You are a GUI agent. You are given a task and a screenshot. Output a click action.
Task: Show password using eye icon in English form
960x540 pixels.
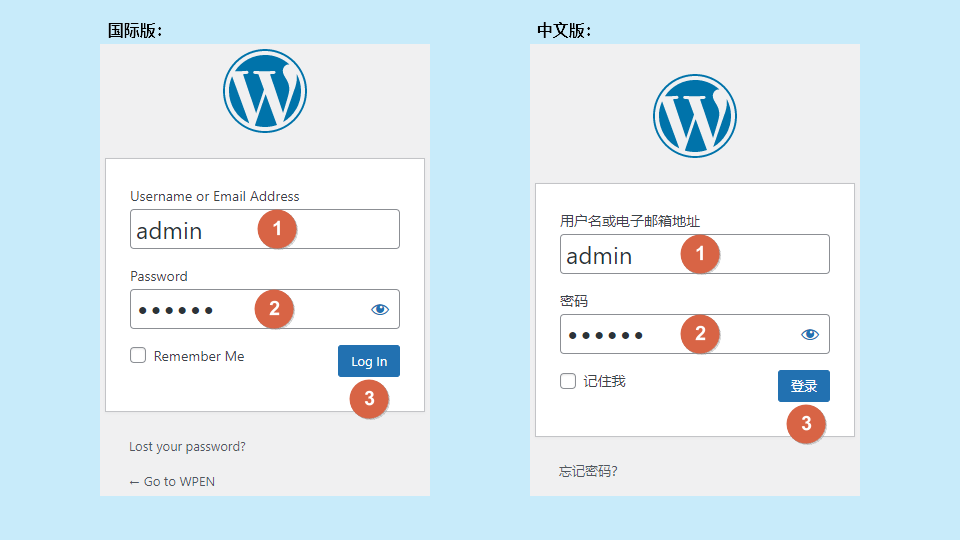pyautogui.click(x=380, y=309)
